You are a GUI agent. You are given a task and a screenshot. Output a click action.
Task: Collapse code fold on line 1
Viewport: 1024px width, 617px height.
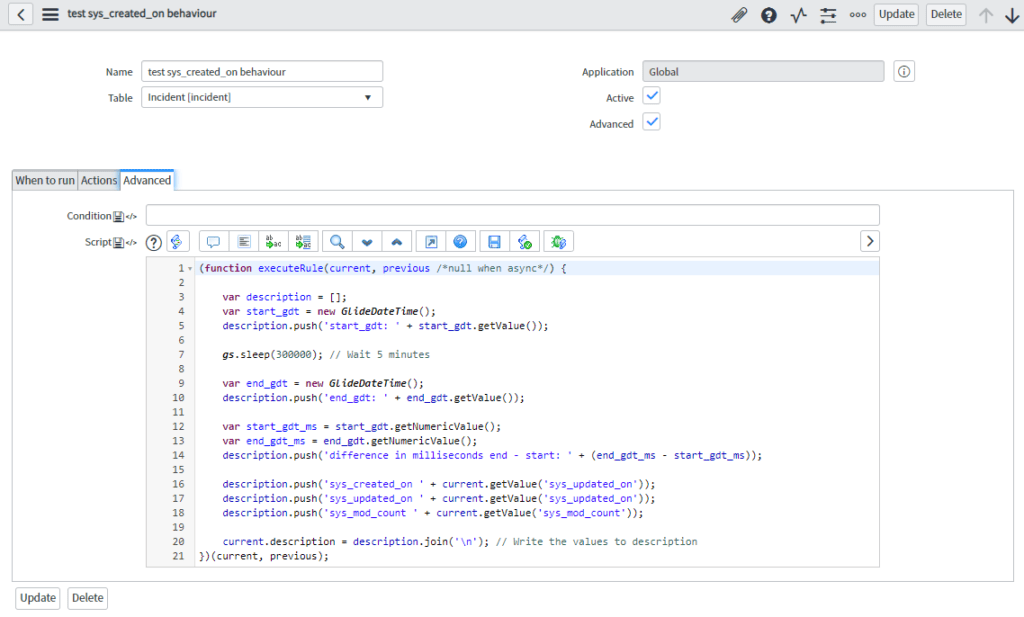pyautogui.click(x=189, y=268)
